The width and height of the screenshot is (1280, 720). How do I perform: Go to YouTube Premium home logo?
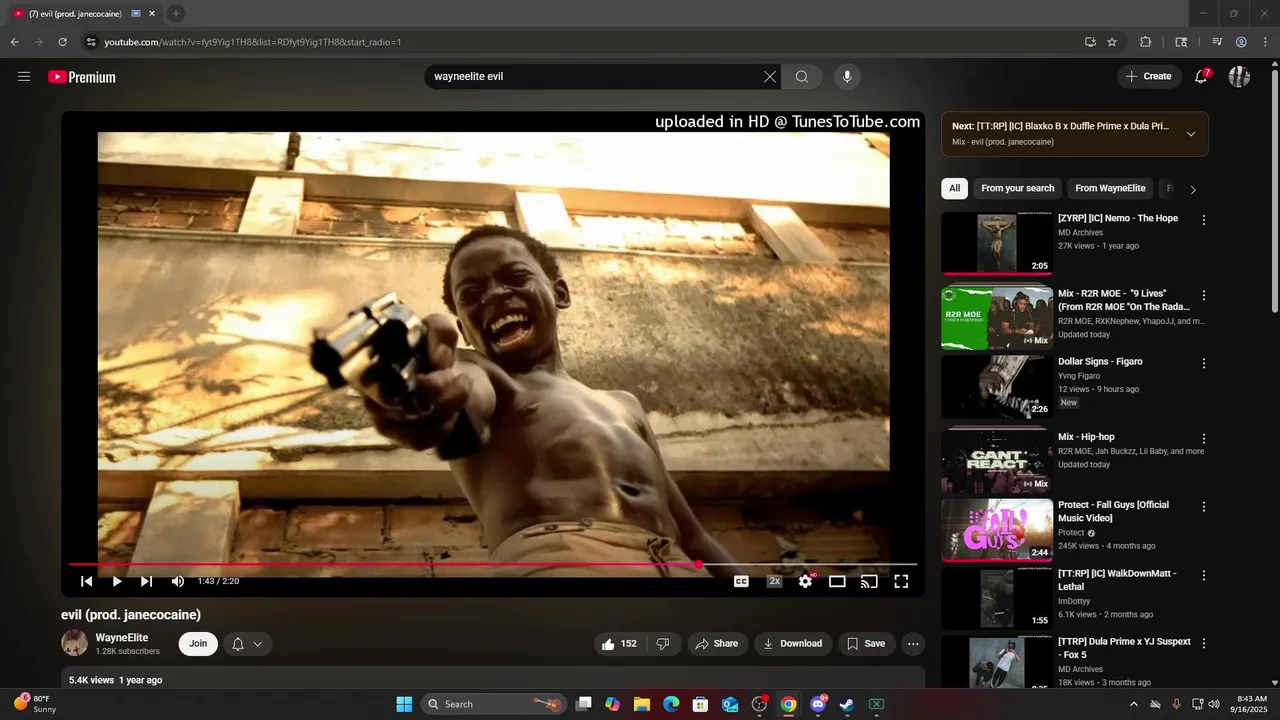[x=82, y=77]
